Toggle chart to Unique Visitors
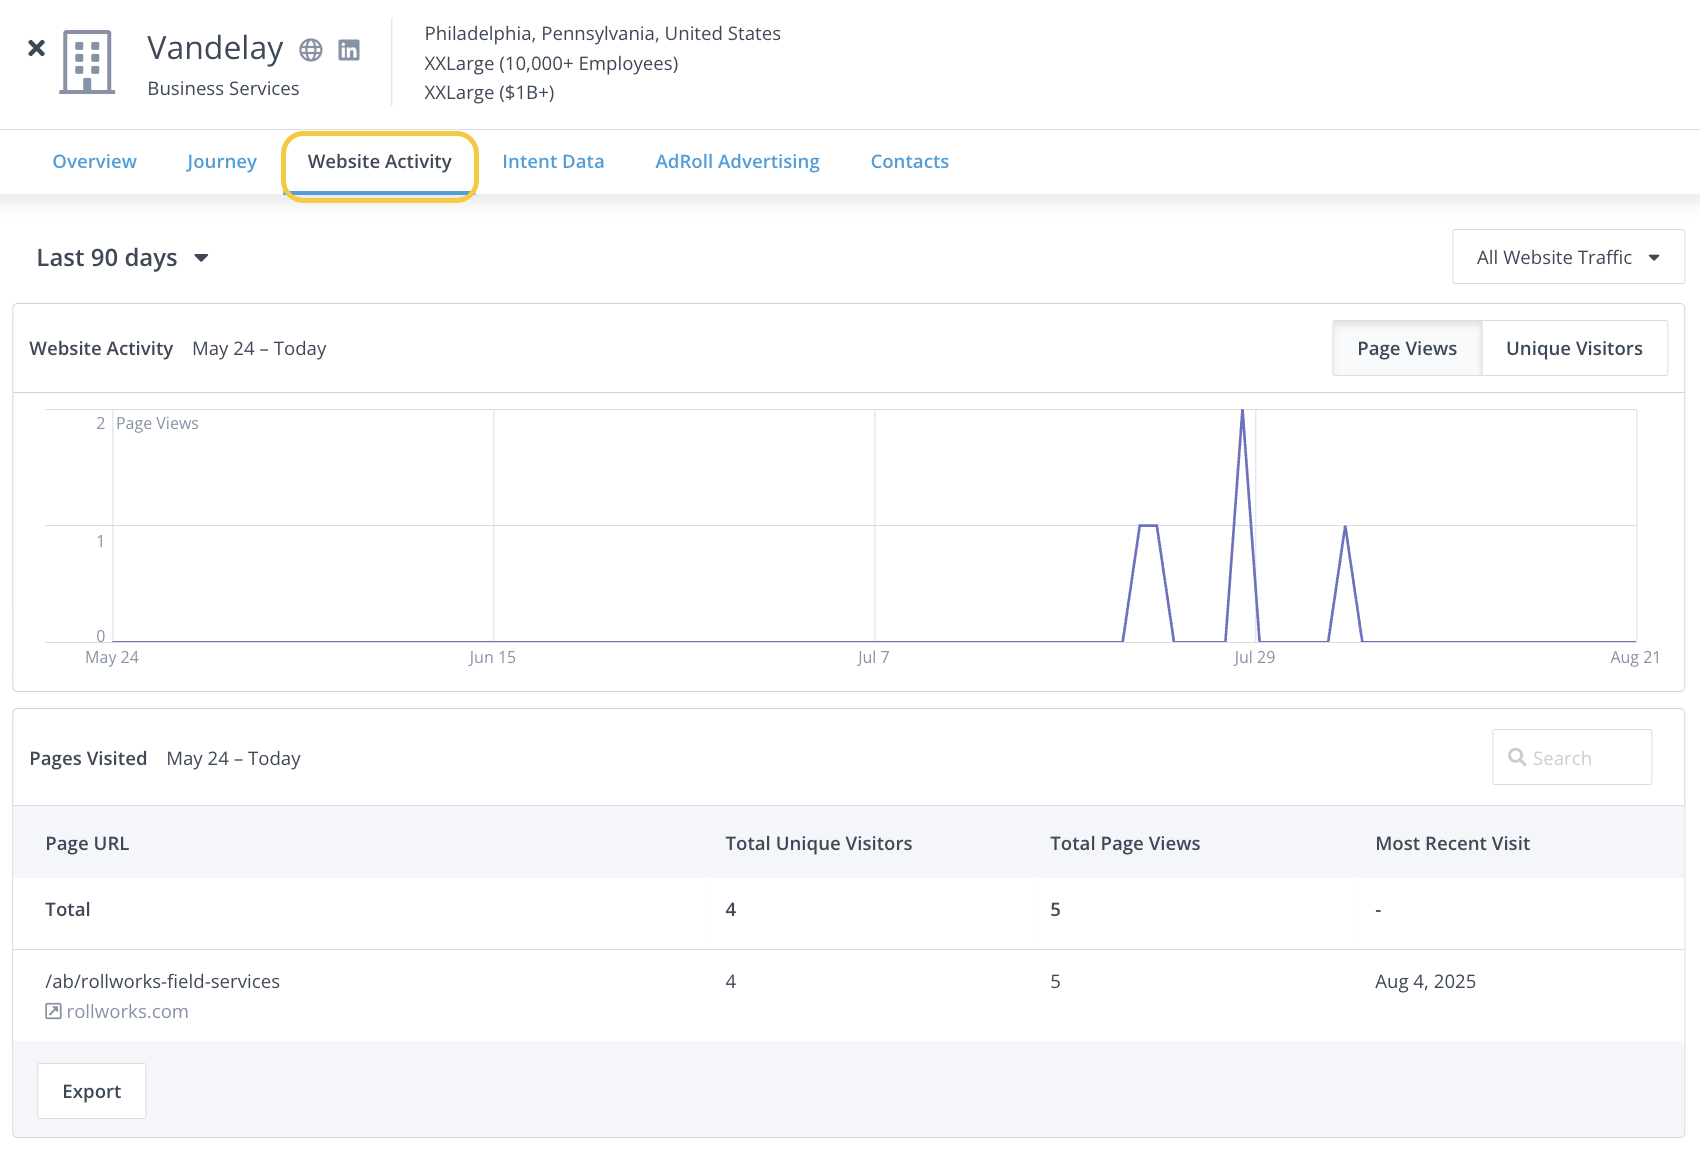 [x=1574, y=348]
